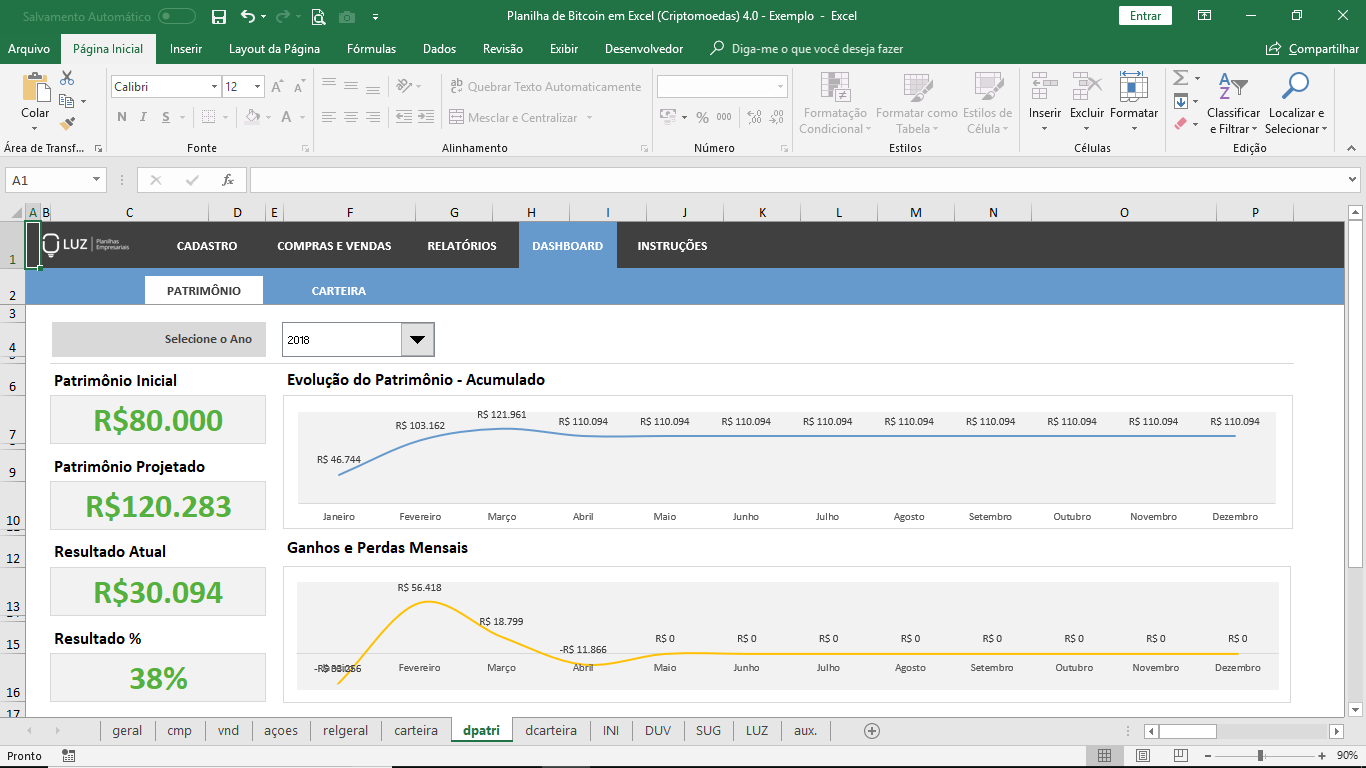1366x768 pixels.
Task: Click the Copiar (copy) icon
Action: click(66, 100)
